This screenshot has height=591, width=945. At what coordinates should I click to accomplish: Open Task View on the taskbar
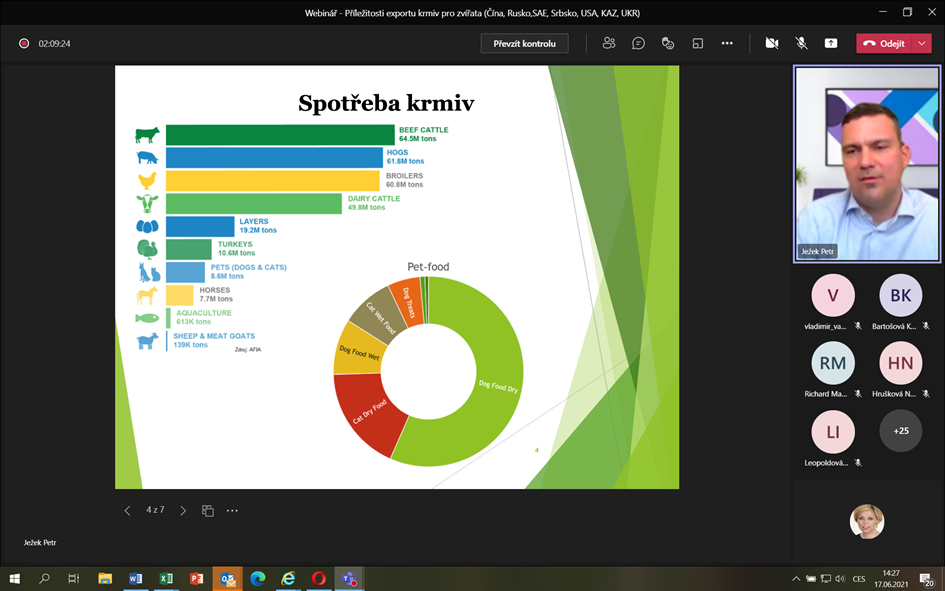74,578
